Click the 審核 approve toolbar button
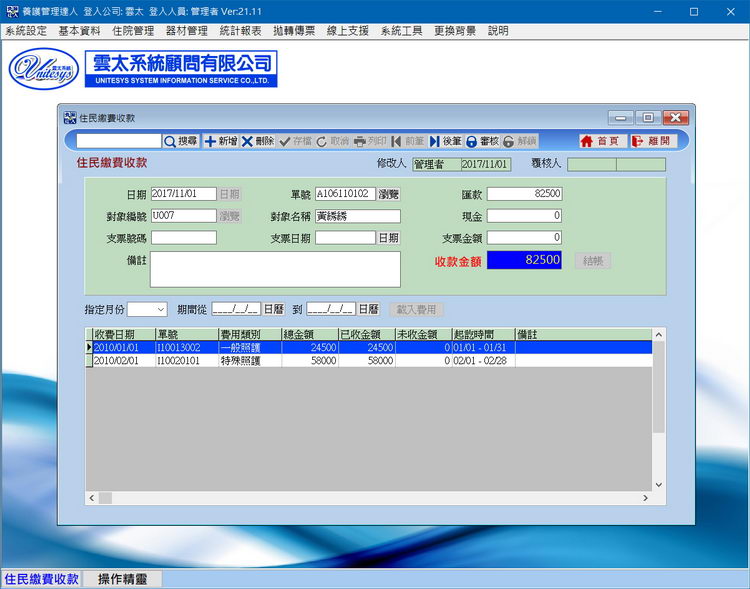Image resolution: width=750 pixels, height=589 pixels. point(483,142)
